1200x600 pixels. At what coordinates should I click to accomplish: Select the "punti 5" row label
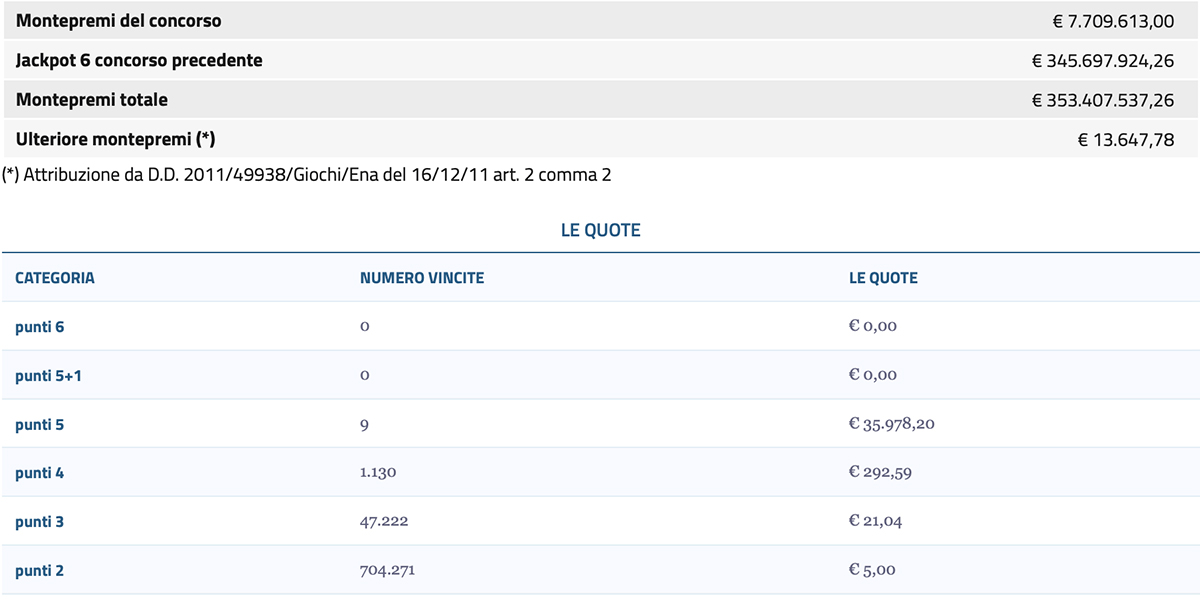pyautogui.click(x=40, y=425)
